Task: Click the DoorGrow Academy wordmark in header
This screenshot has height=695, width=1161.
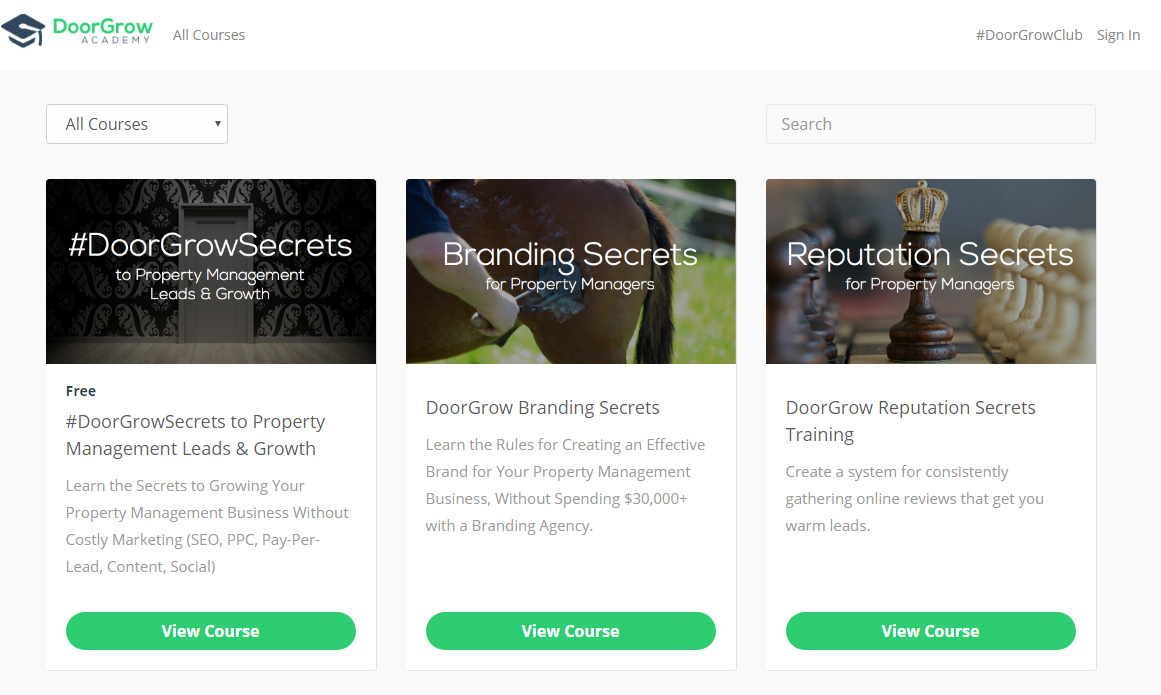Action: pyautogui.click(x=102, y=31)
